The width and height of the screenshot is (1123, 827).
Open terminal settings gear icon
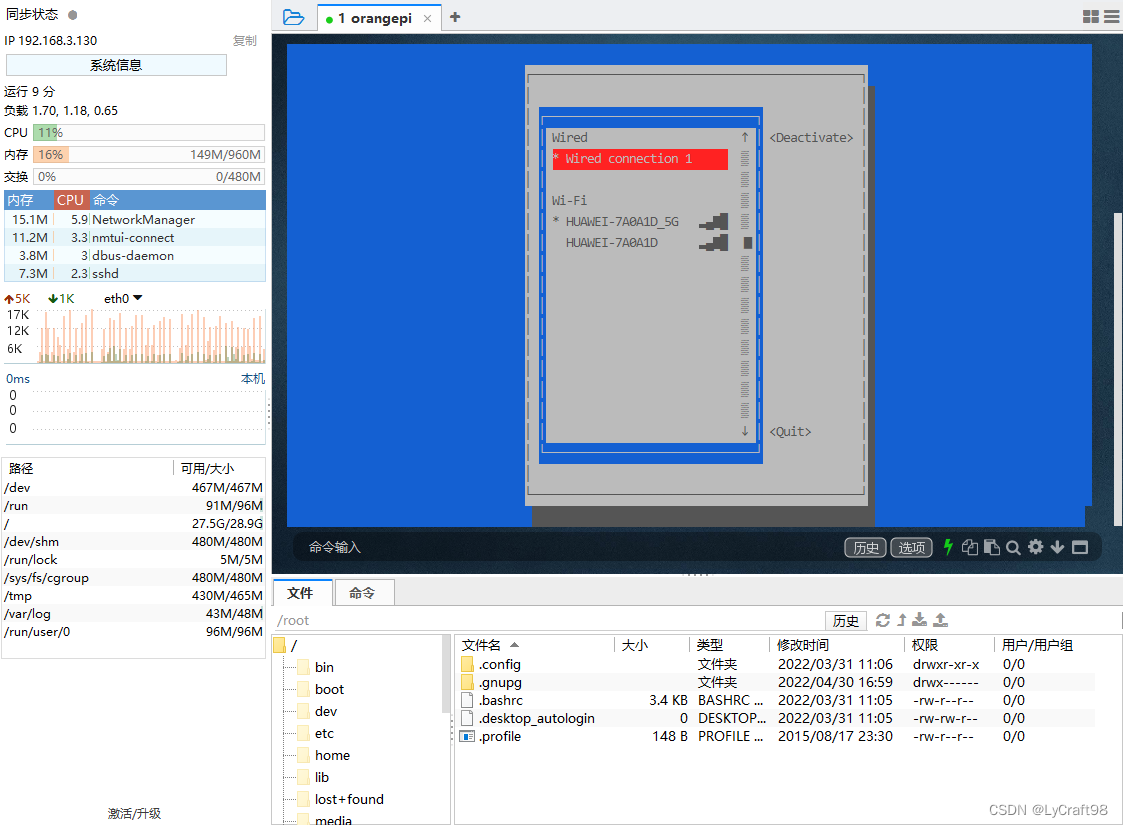[x=1036, y=547]
